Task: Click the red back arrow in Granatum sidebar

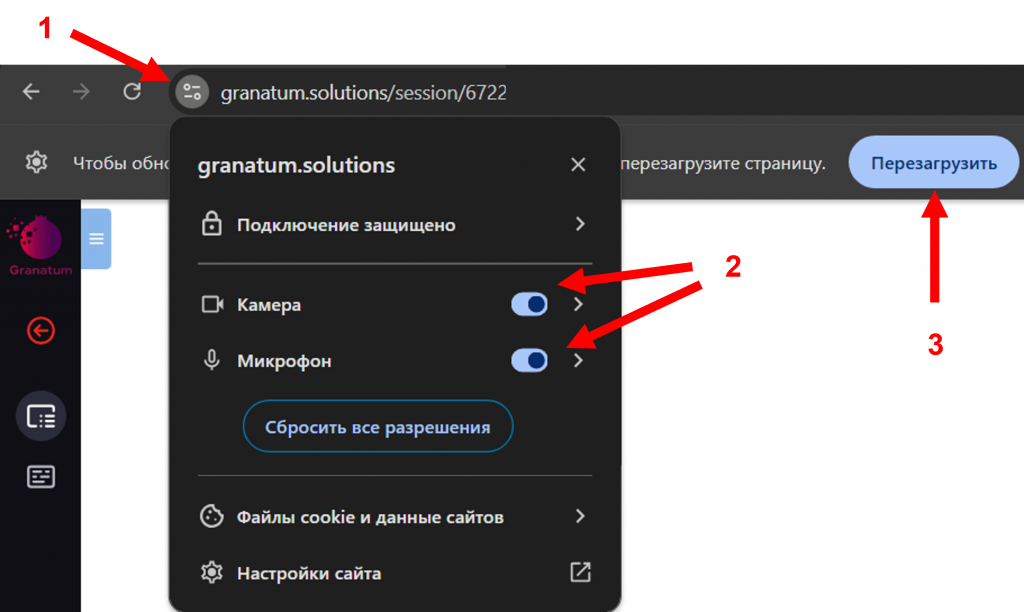Action: pyautogui.click(x=40, y=330)
